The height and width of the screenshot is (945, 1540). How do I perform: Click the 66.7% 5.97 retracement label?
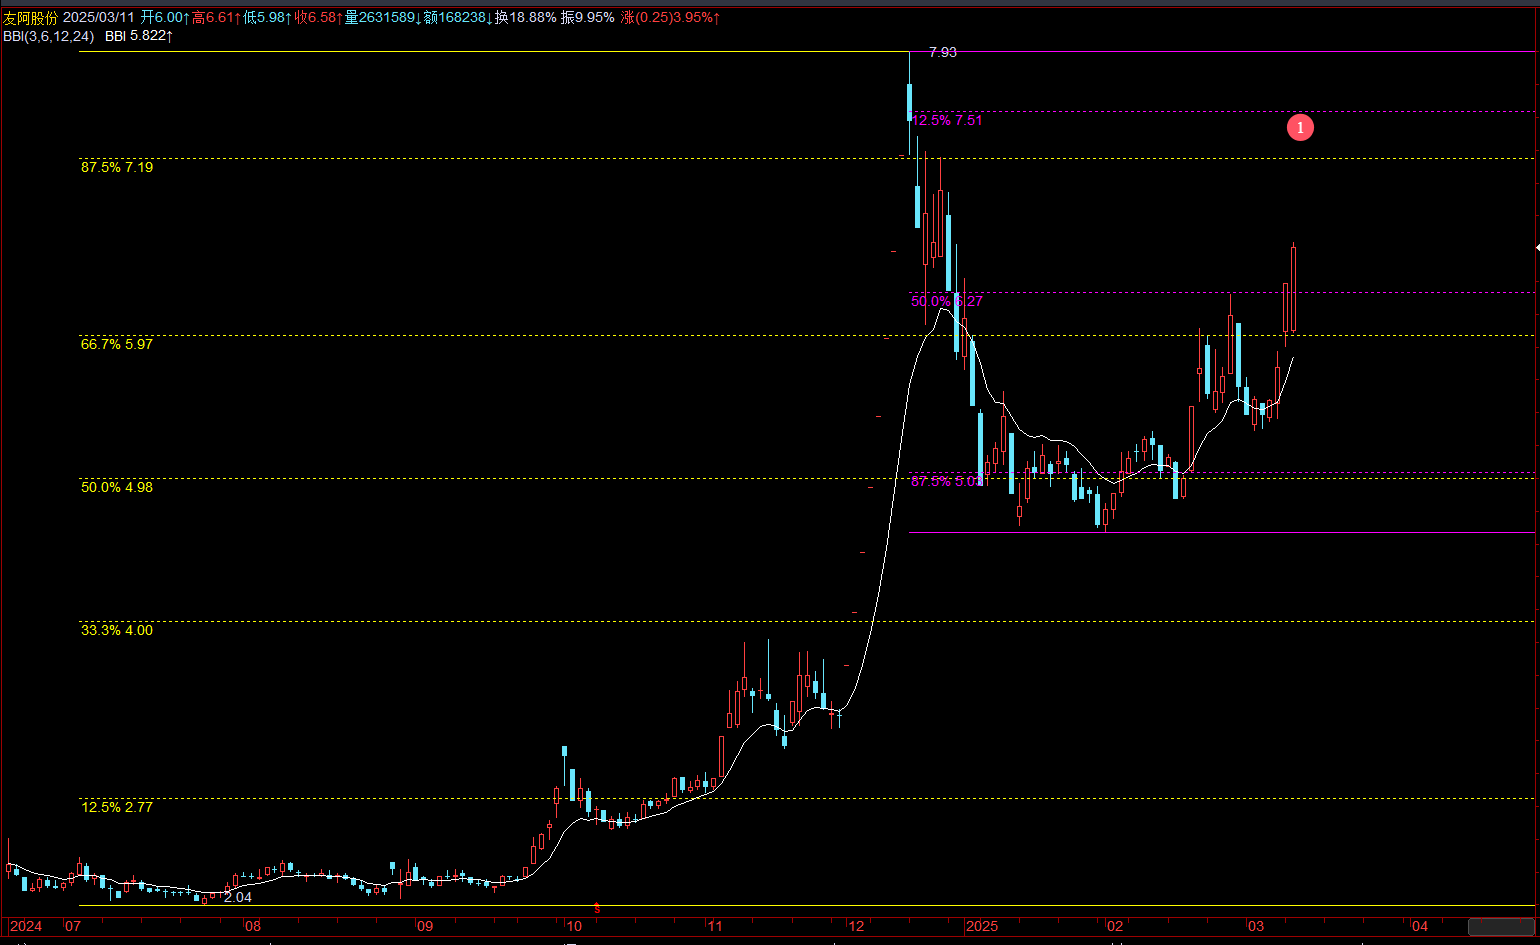coord(117,344)
